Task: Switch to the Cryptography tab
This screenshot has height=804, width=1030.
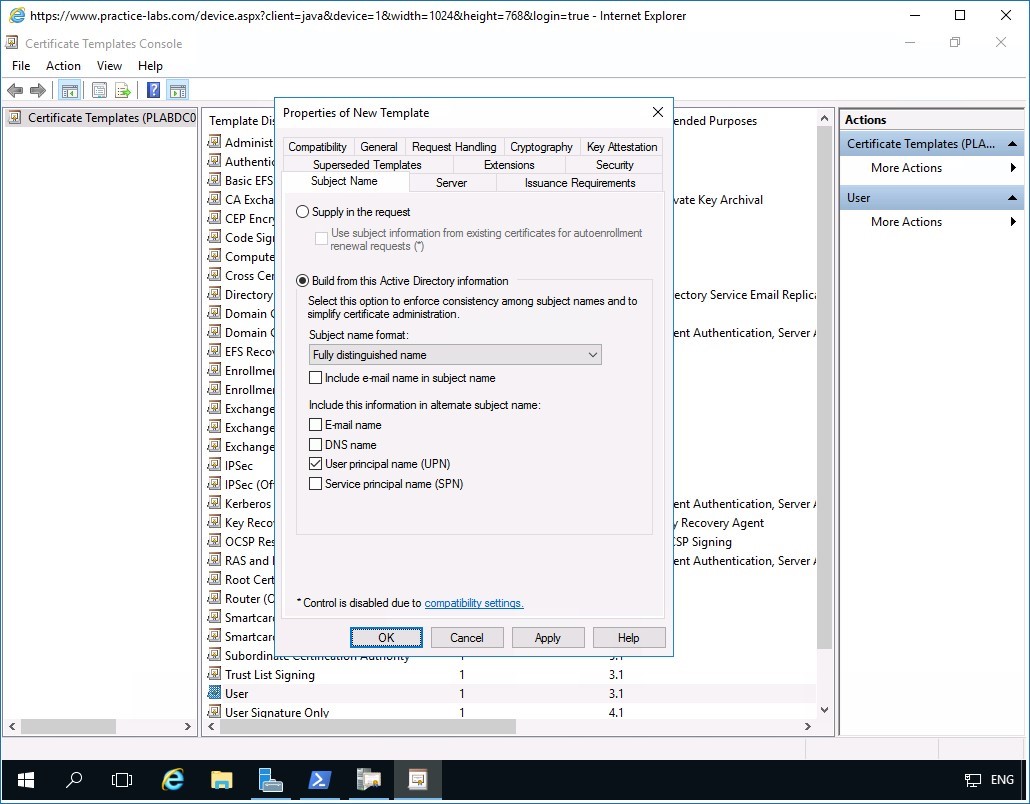Action: 541,146
